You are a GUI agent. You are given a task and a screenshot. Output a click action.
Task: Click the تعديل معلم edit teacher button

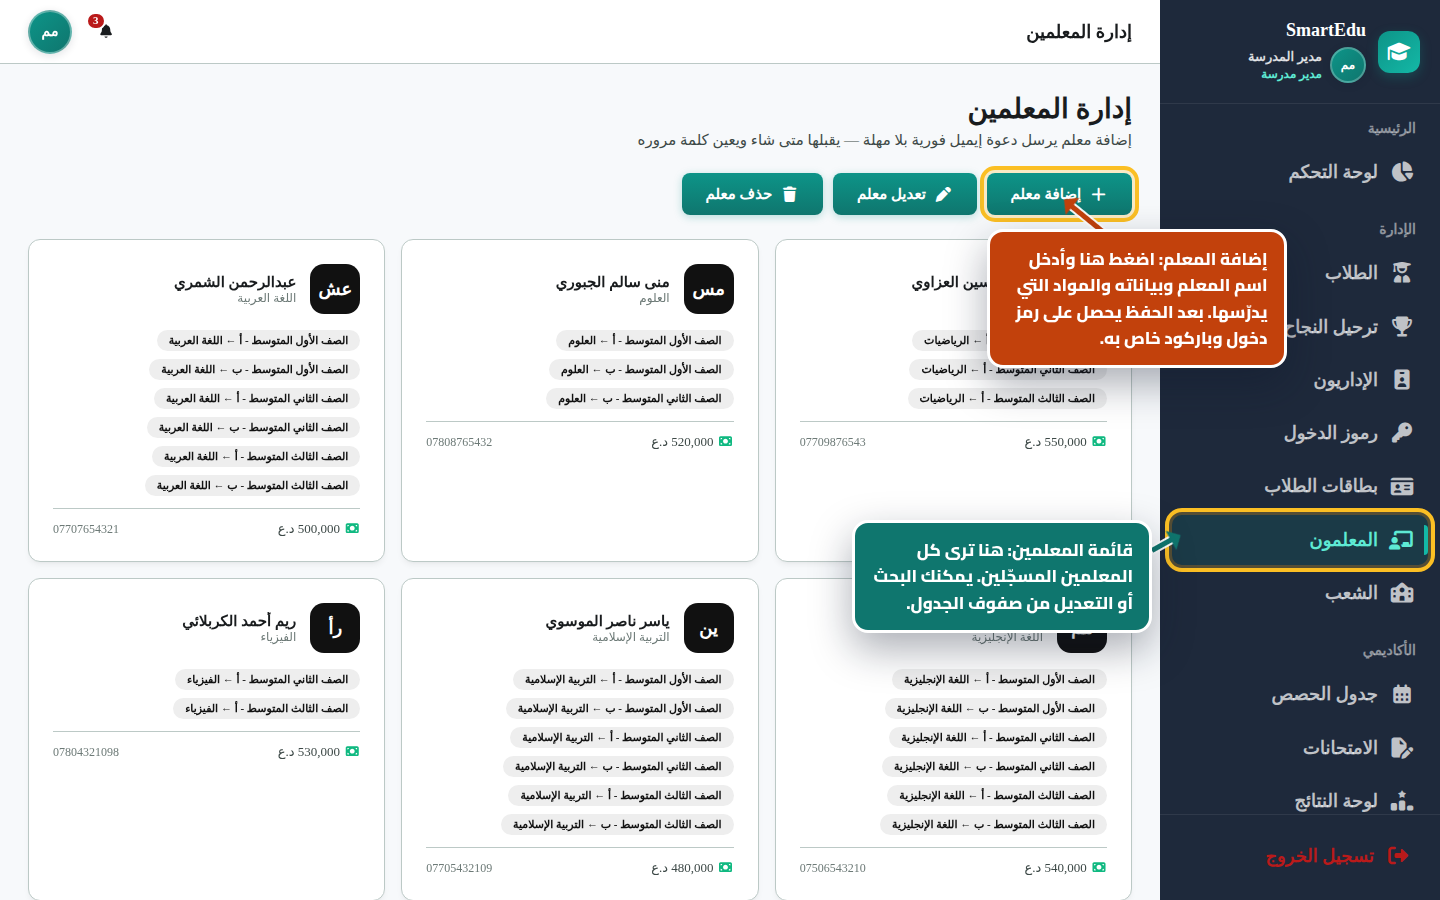tap(905, 194)
